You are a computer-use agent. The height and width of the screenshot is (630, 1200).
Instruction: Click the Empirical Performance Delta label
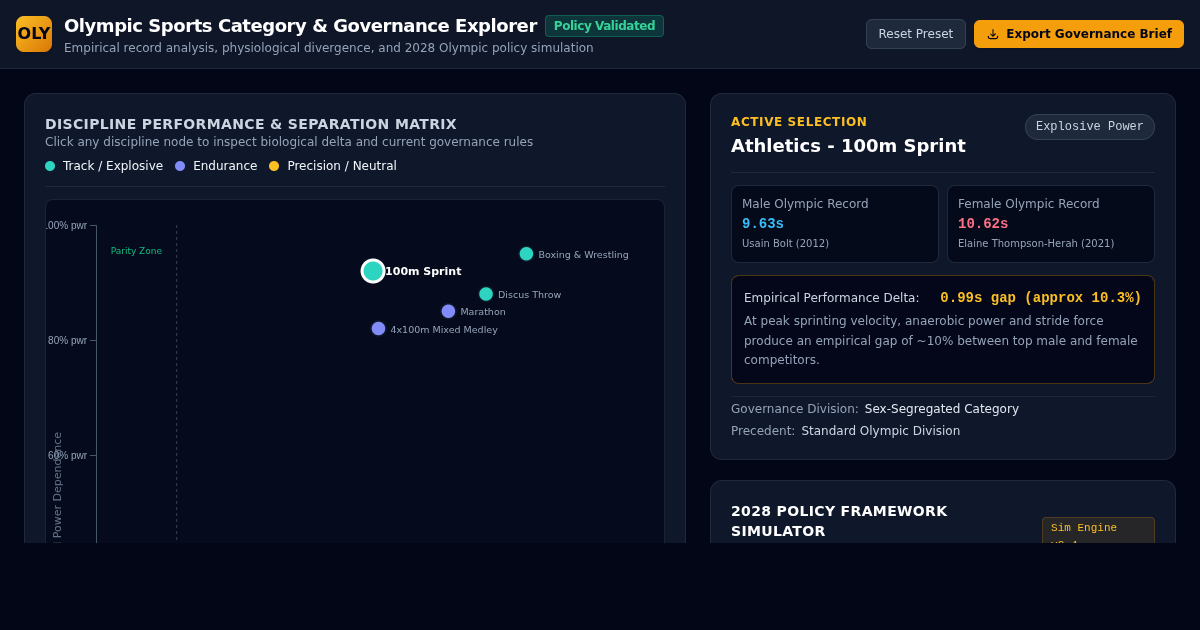tap(832, 298)
